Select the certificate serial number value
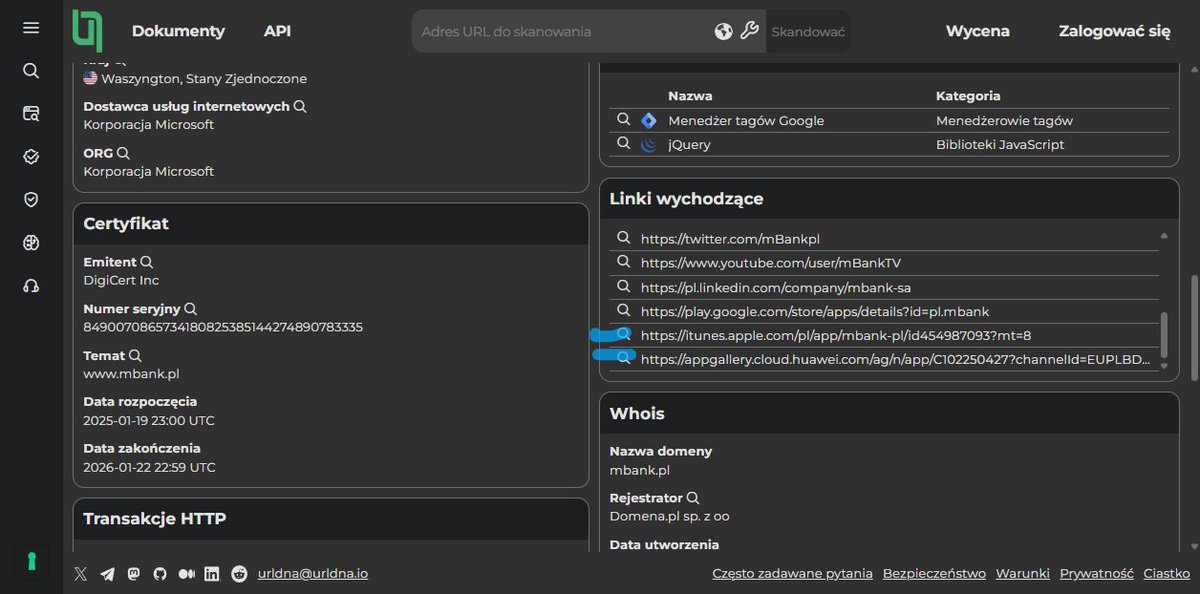This screenshot has width=1200, height=594. coord(223,327)
